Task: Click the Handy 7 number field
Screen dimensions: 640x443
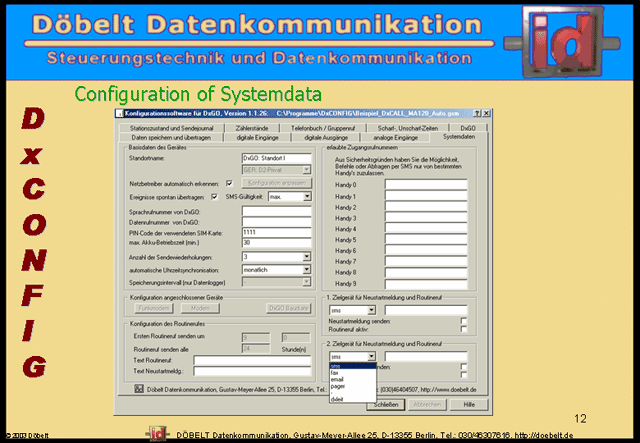Action: [426, 261]
